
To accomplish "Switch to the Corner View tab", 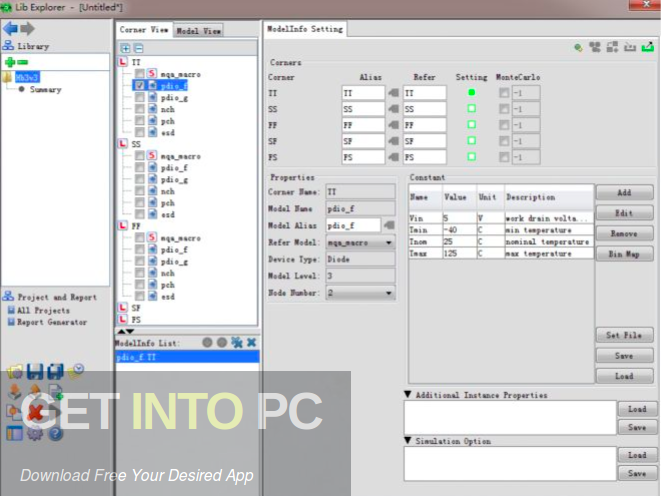I will pos(144,30).
